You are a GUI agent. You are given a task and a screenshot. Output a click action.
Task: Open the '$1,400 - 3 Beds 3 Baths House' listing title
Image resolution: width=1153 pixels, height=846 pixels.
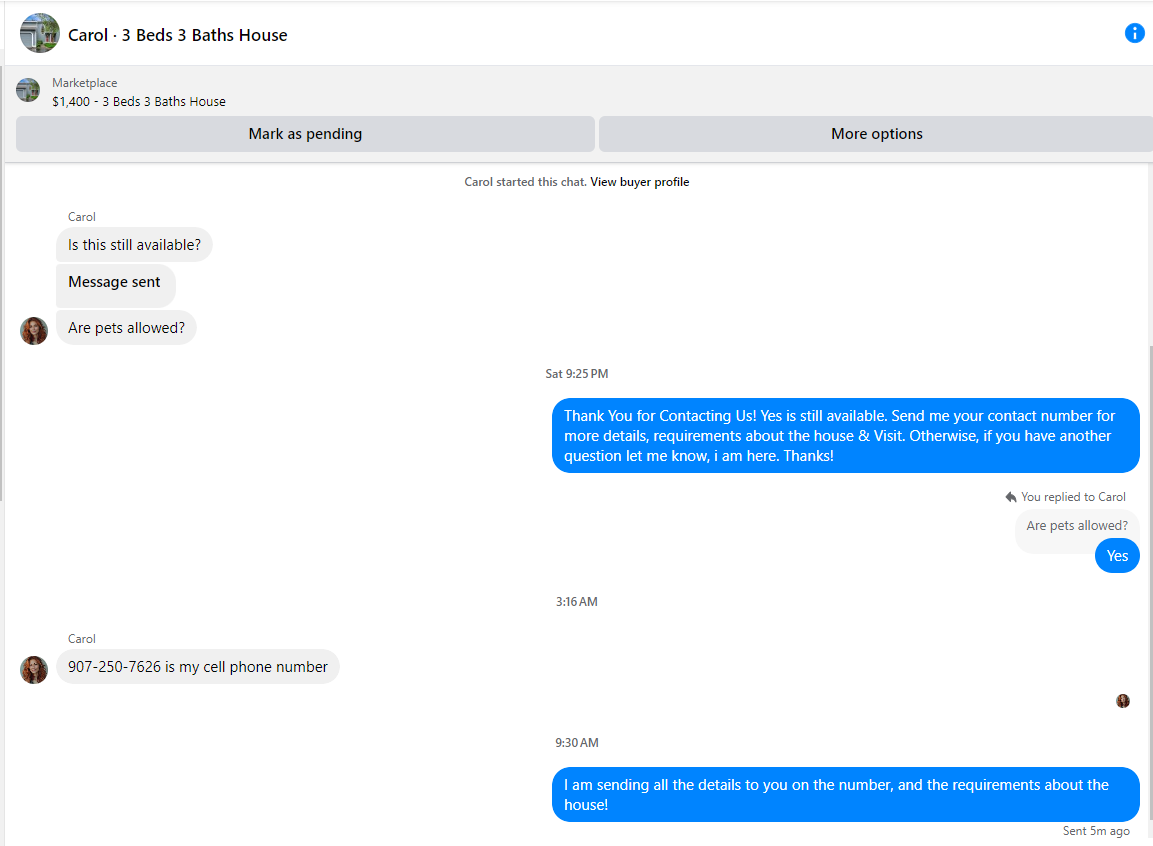[139, 101]
